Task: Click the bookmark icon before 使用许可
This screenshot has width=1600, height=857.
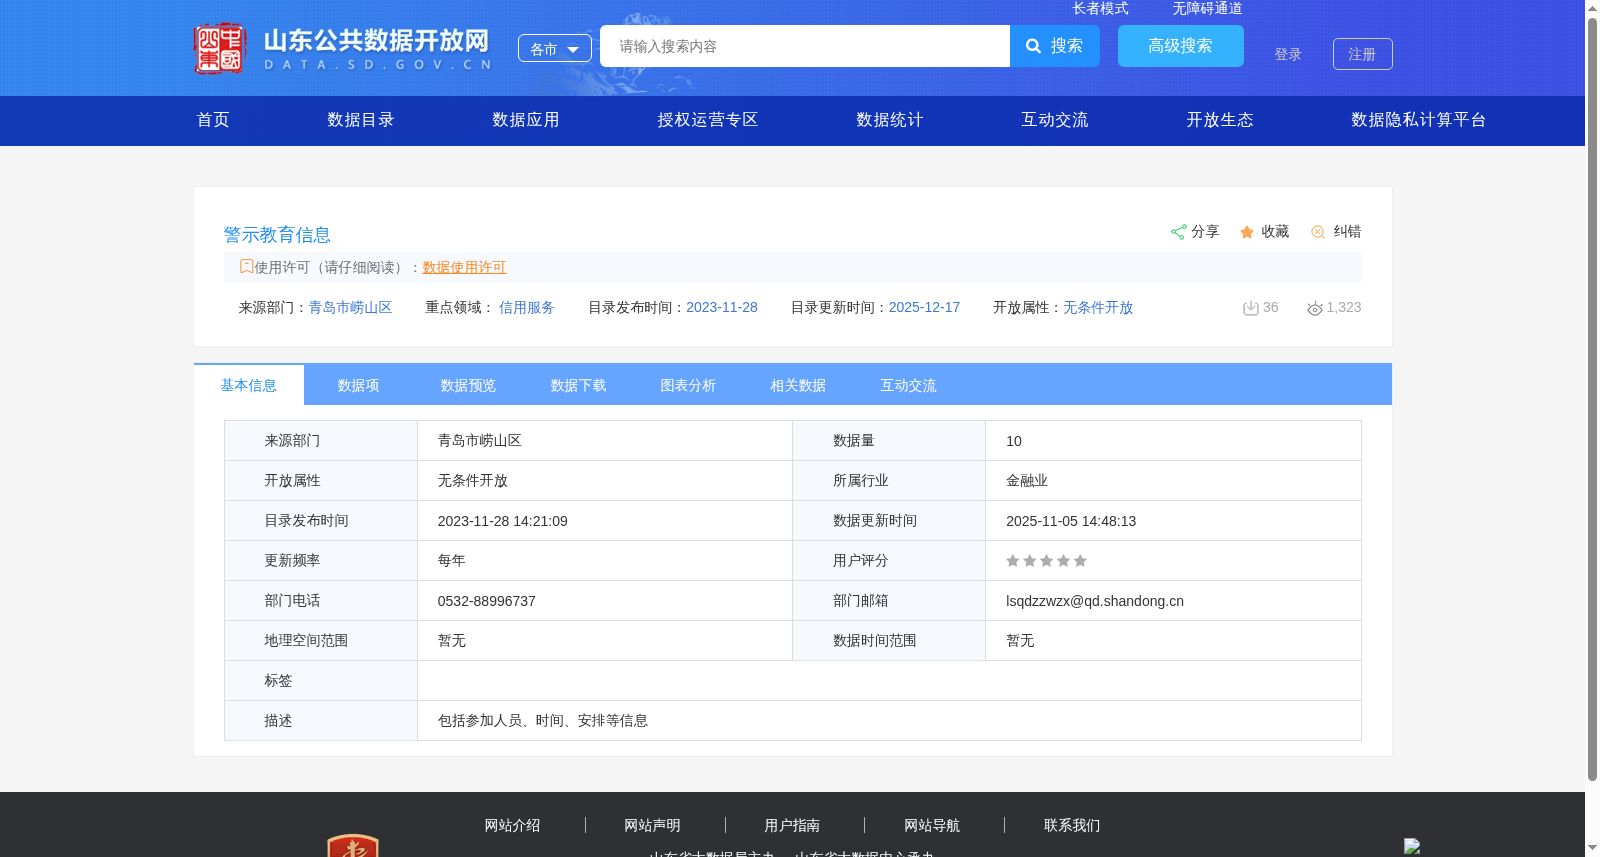Action: tap(246, 266)
